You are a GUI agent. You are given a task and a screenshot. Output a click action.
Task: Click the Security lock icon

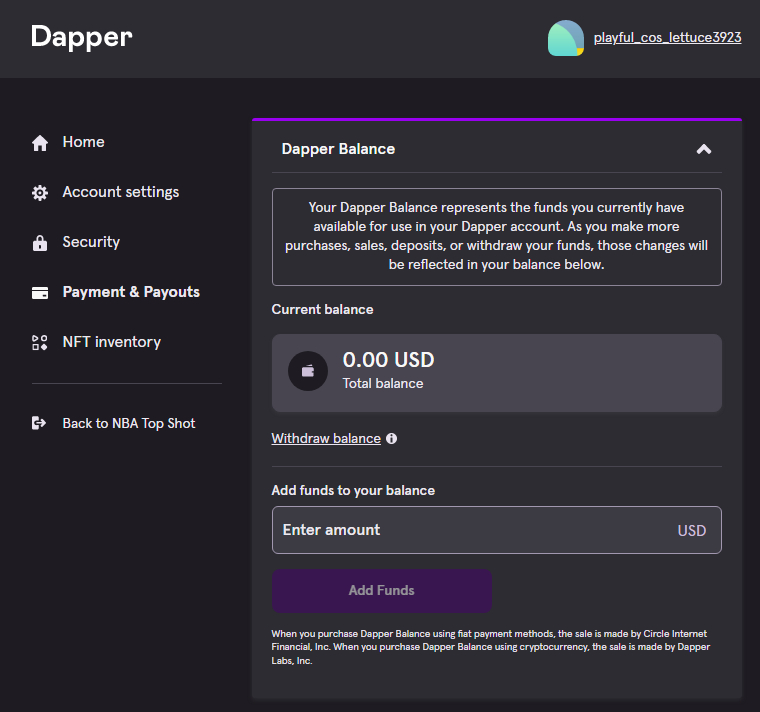pyautogui.click(x=40, y=243)
